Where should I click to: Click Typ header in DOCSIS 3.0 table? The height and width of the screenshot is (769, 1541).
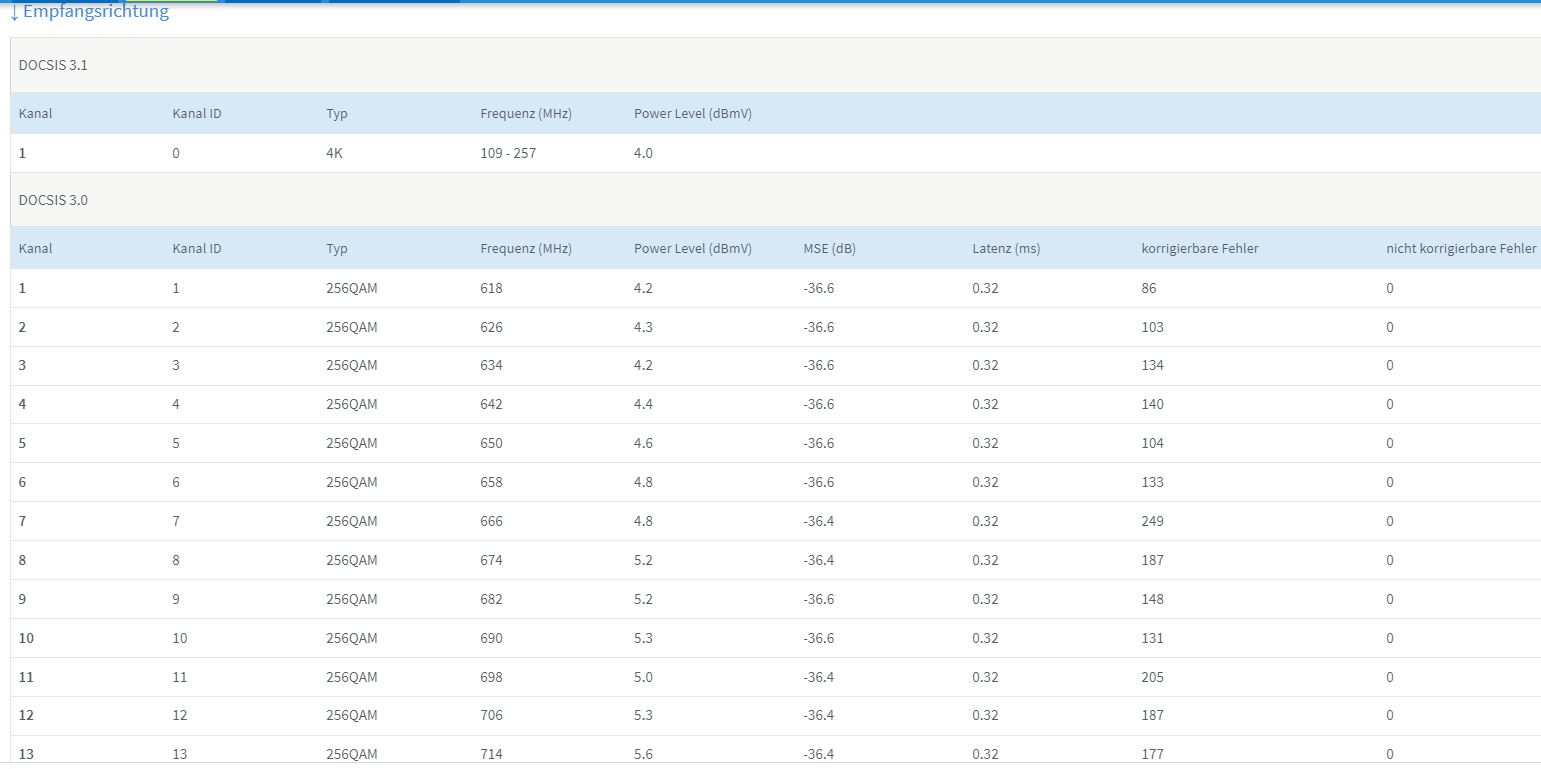(337, 249)
